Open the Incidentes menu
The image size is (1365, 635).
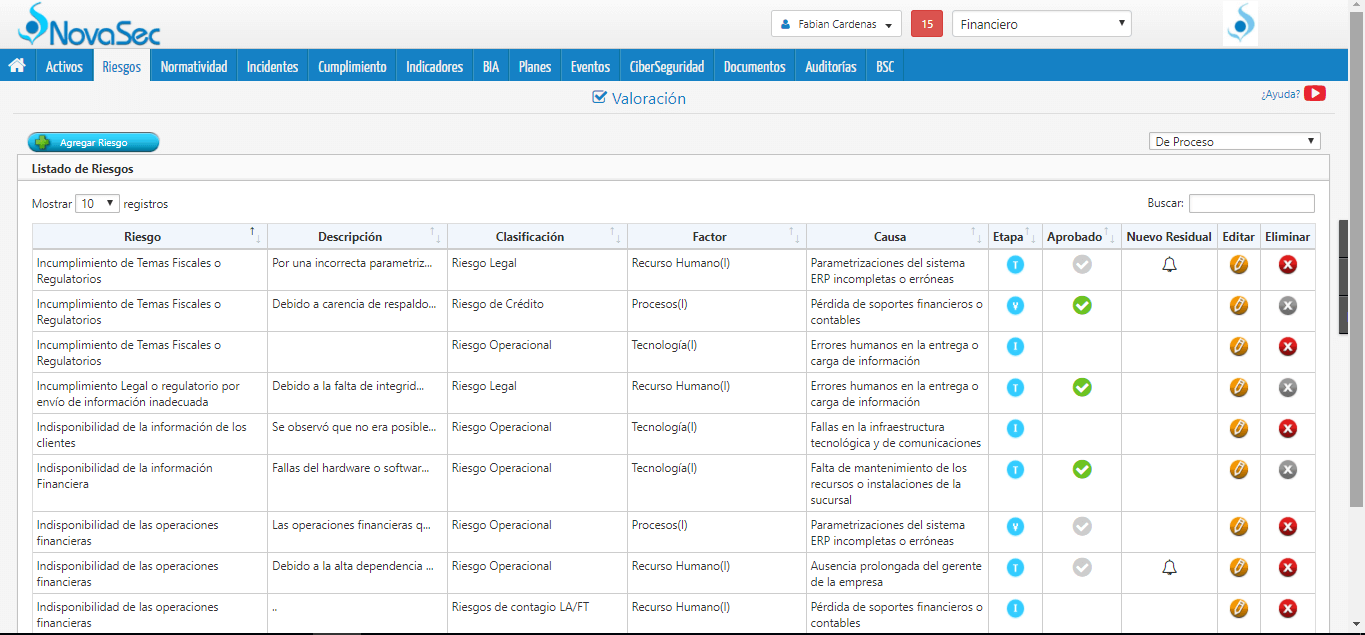272,66
